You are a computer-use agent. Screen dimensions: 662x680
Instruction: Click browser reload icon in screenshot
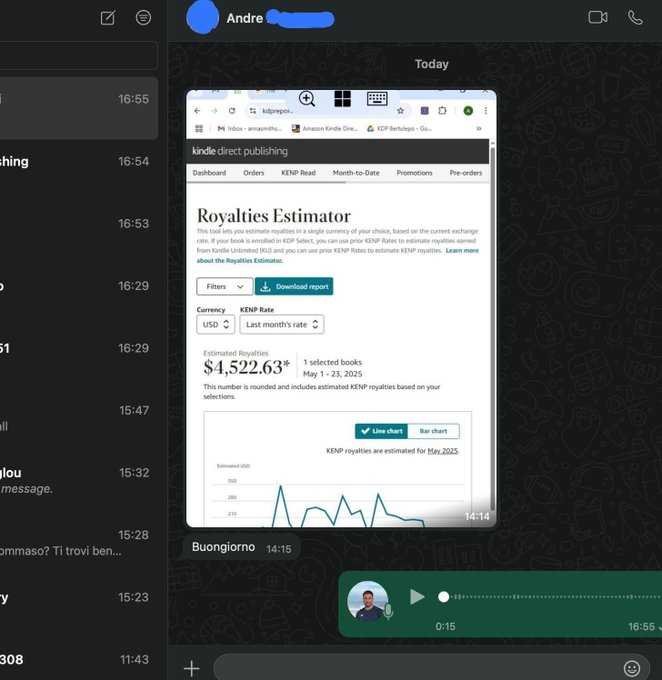coord(232,111)
